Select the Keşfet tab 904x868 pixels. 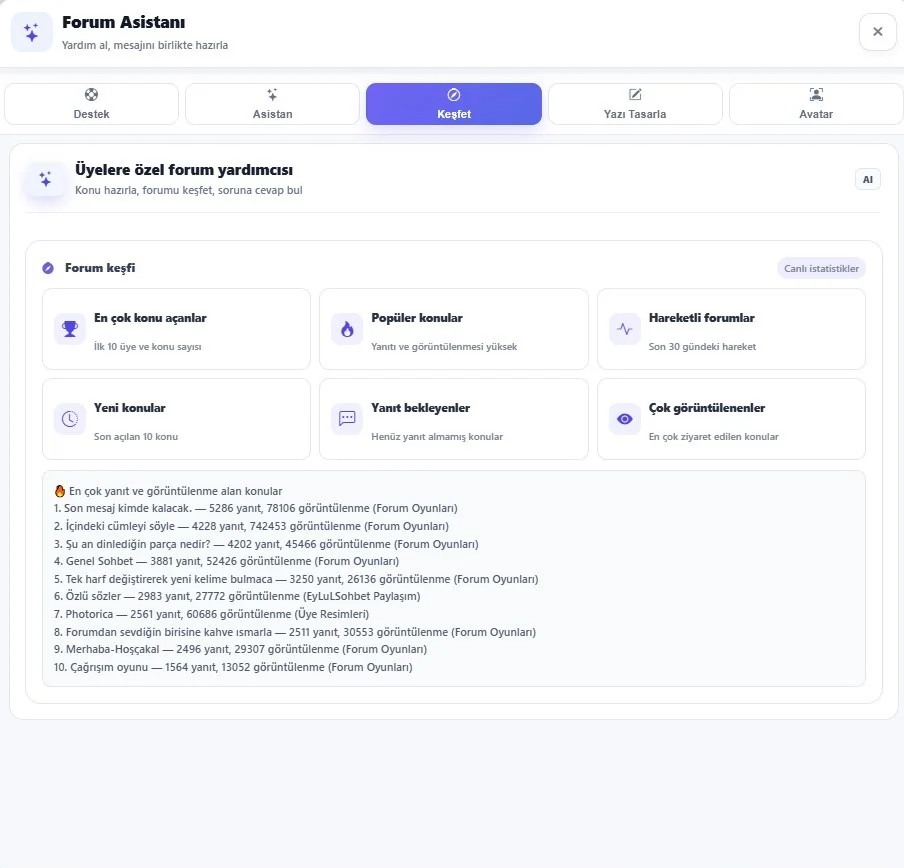(x=454, y=104)
